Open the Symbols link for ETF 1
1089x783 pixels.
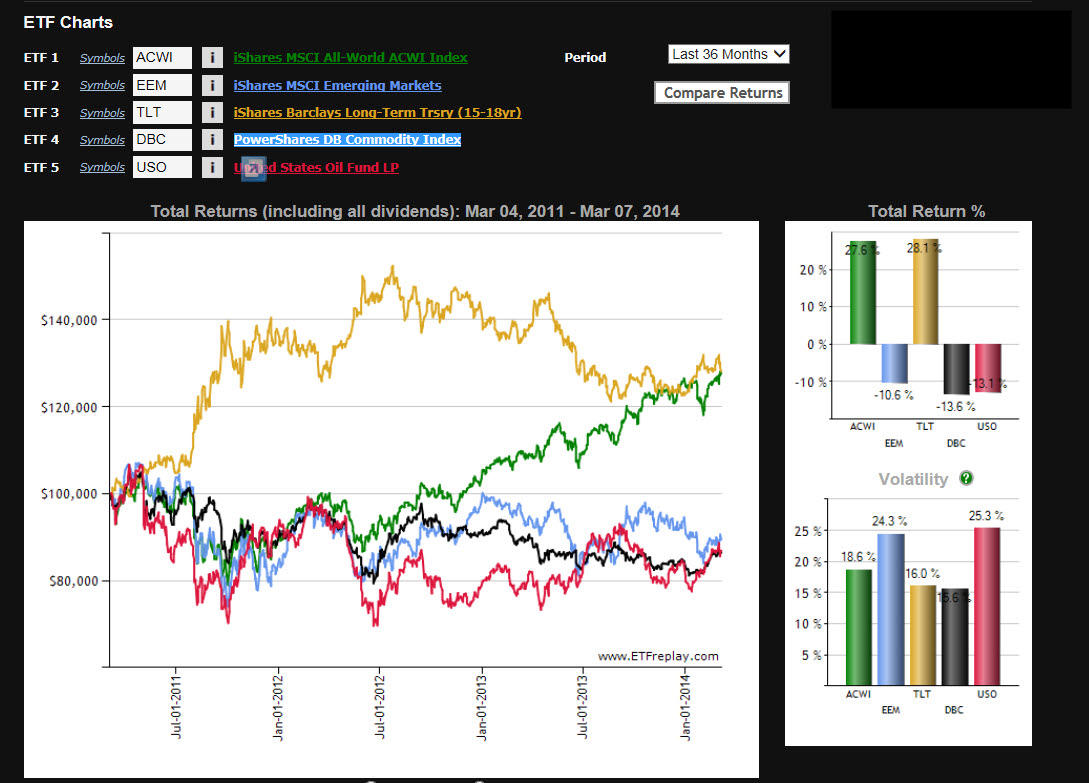pyautogui.click(x=102, y=58)
